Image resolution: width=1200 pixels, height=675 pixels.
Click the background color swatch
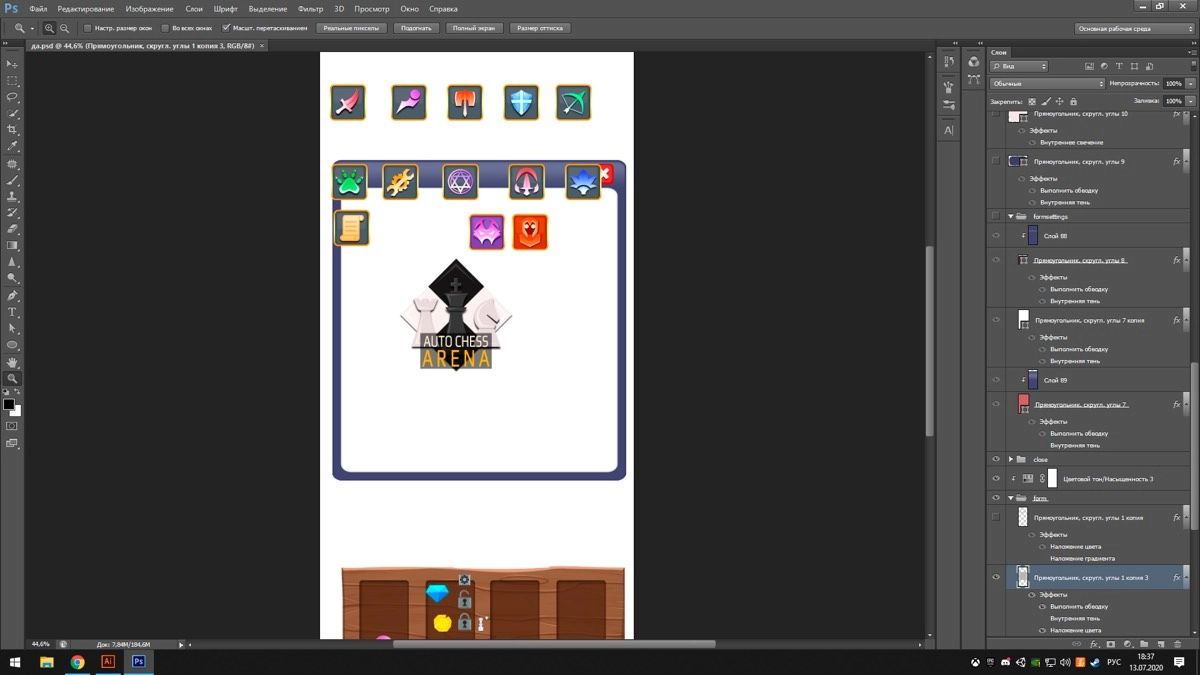point(16,411)
